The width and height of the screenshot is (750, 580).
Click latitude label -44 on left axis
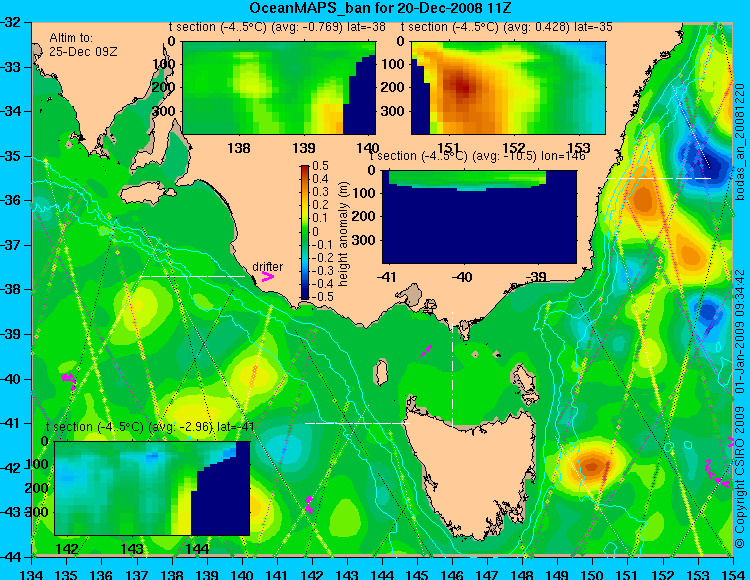click(12, 557)
